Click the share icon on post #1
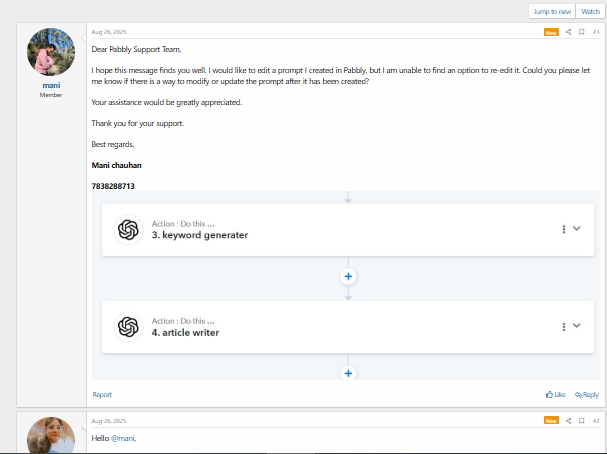 pos(568,32)
